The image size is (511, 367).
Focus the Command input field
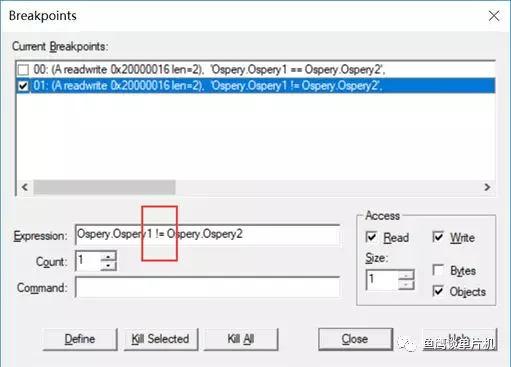coord(207,287)
